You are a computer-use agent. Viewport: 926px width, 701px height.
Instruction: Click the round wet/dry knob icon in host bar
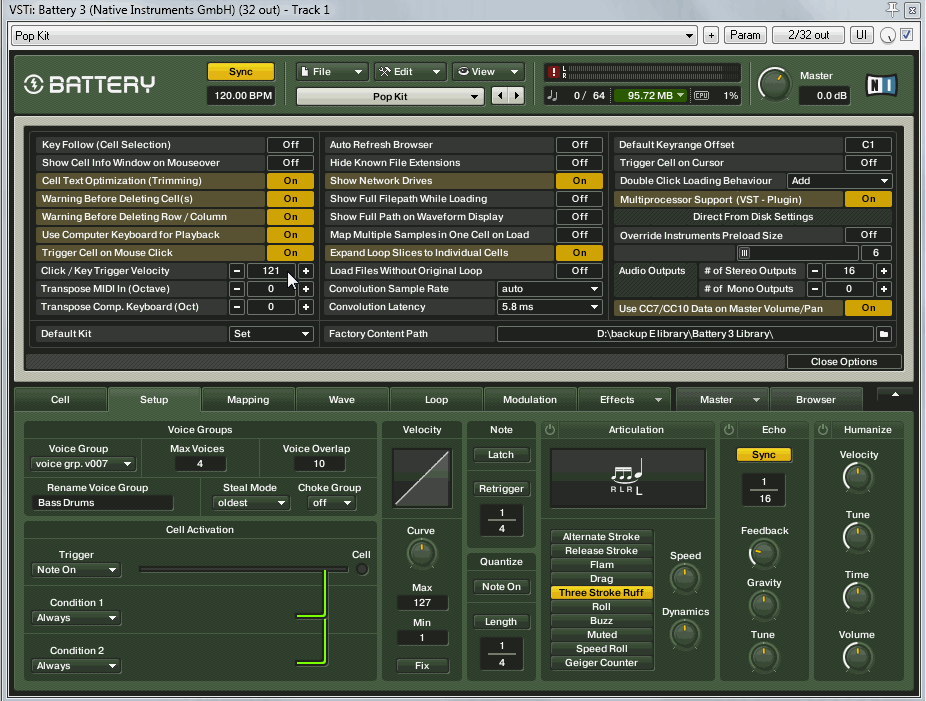pos(888,35)
